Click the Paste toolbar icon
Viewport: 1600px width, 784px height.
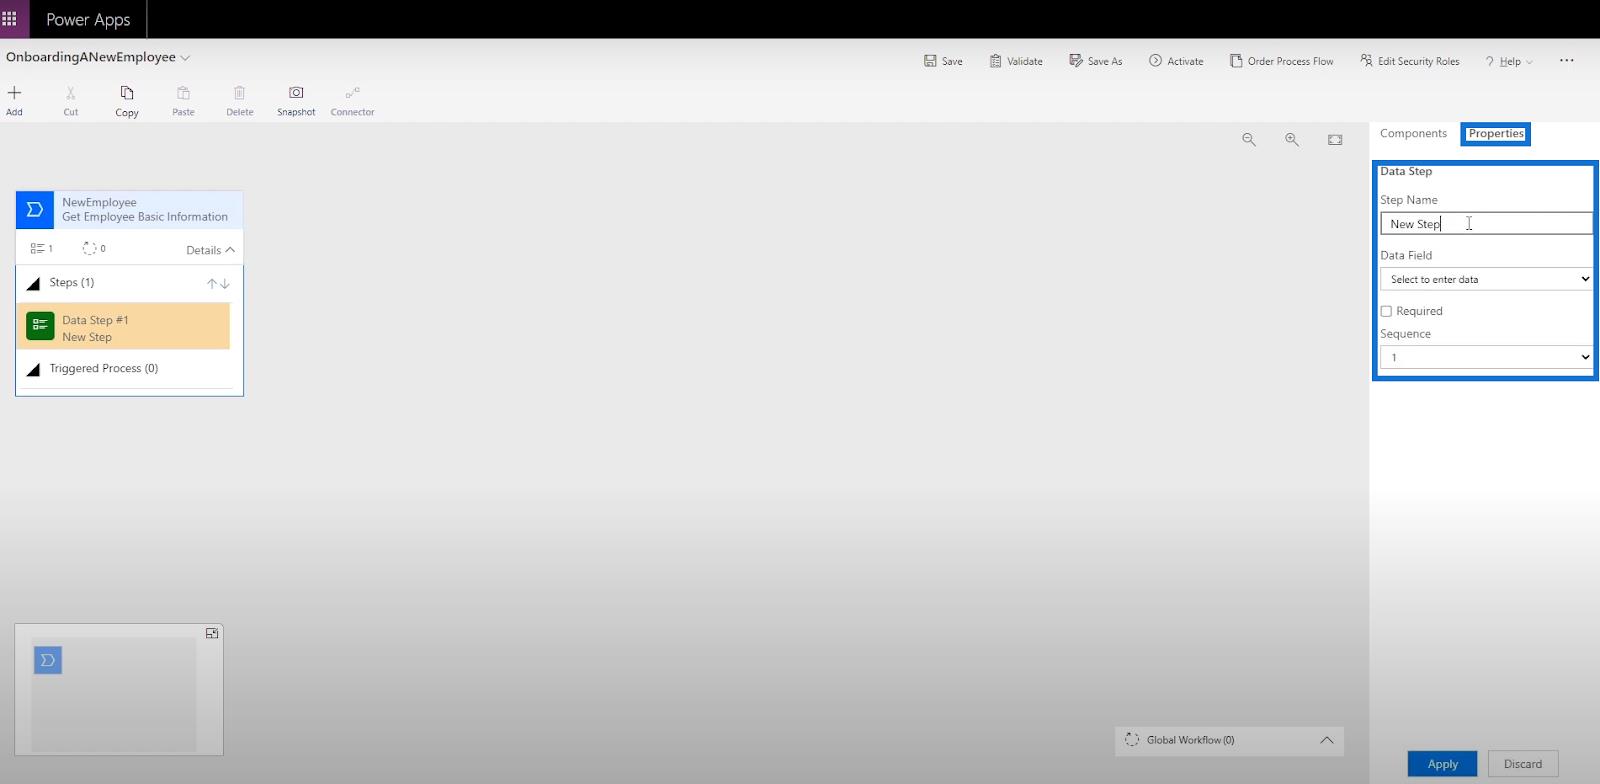coord(183,93)
